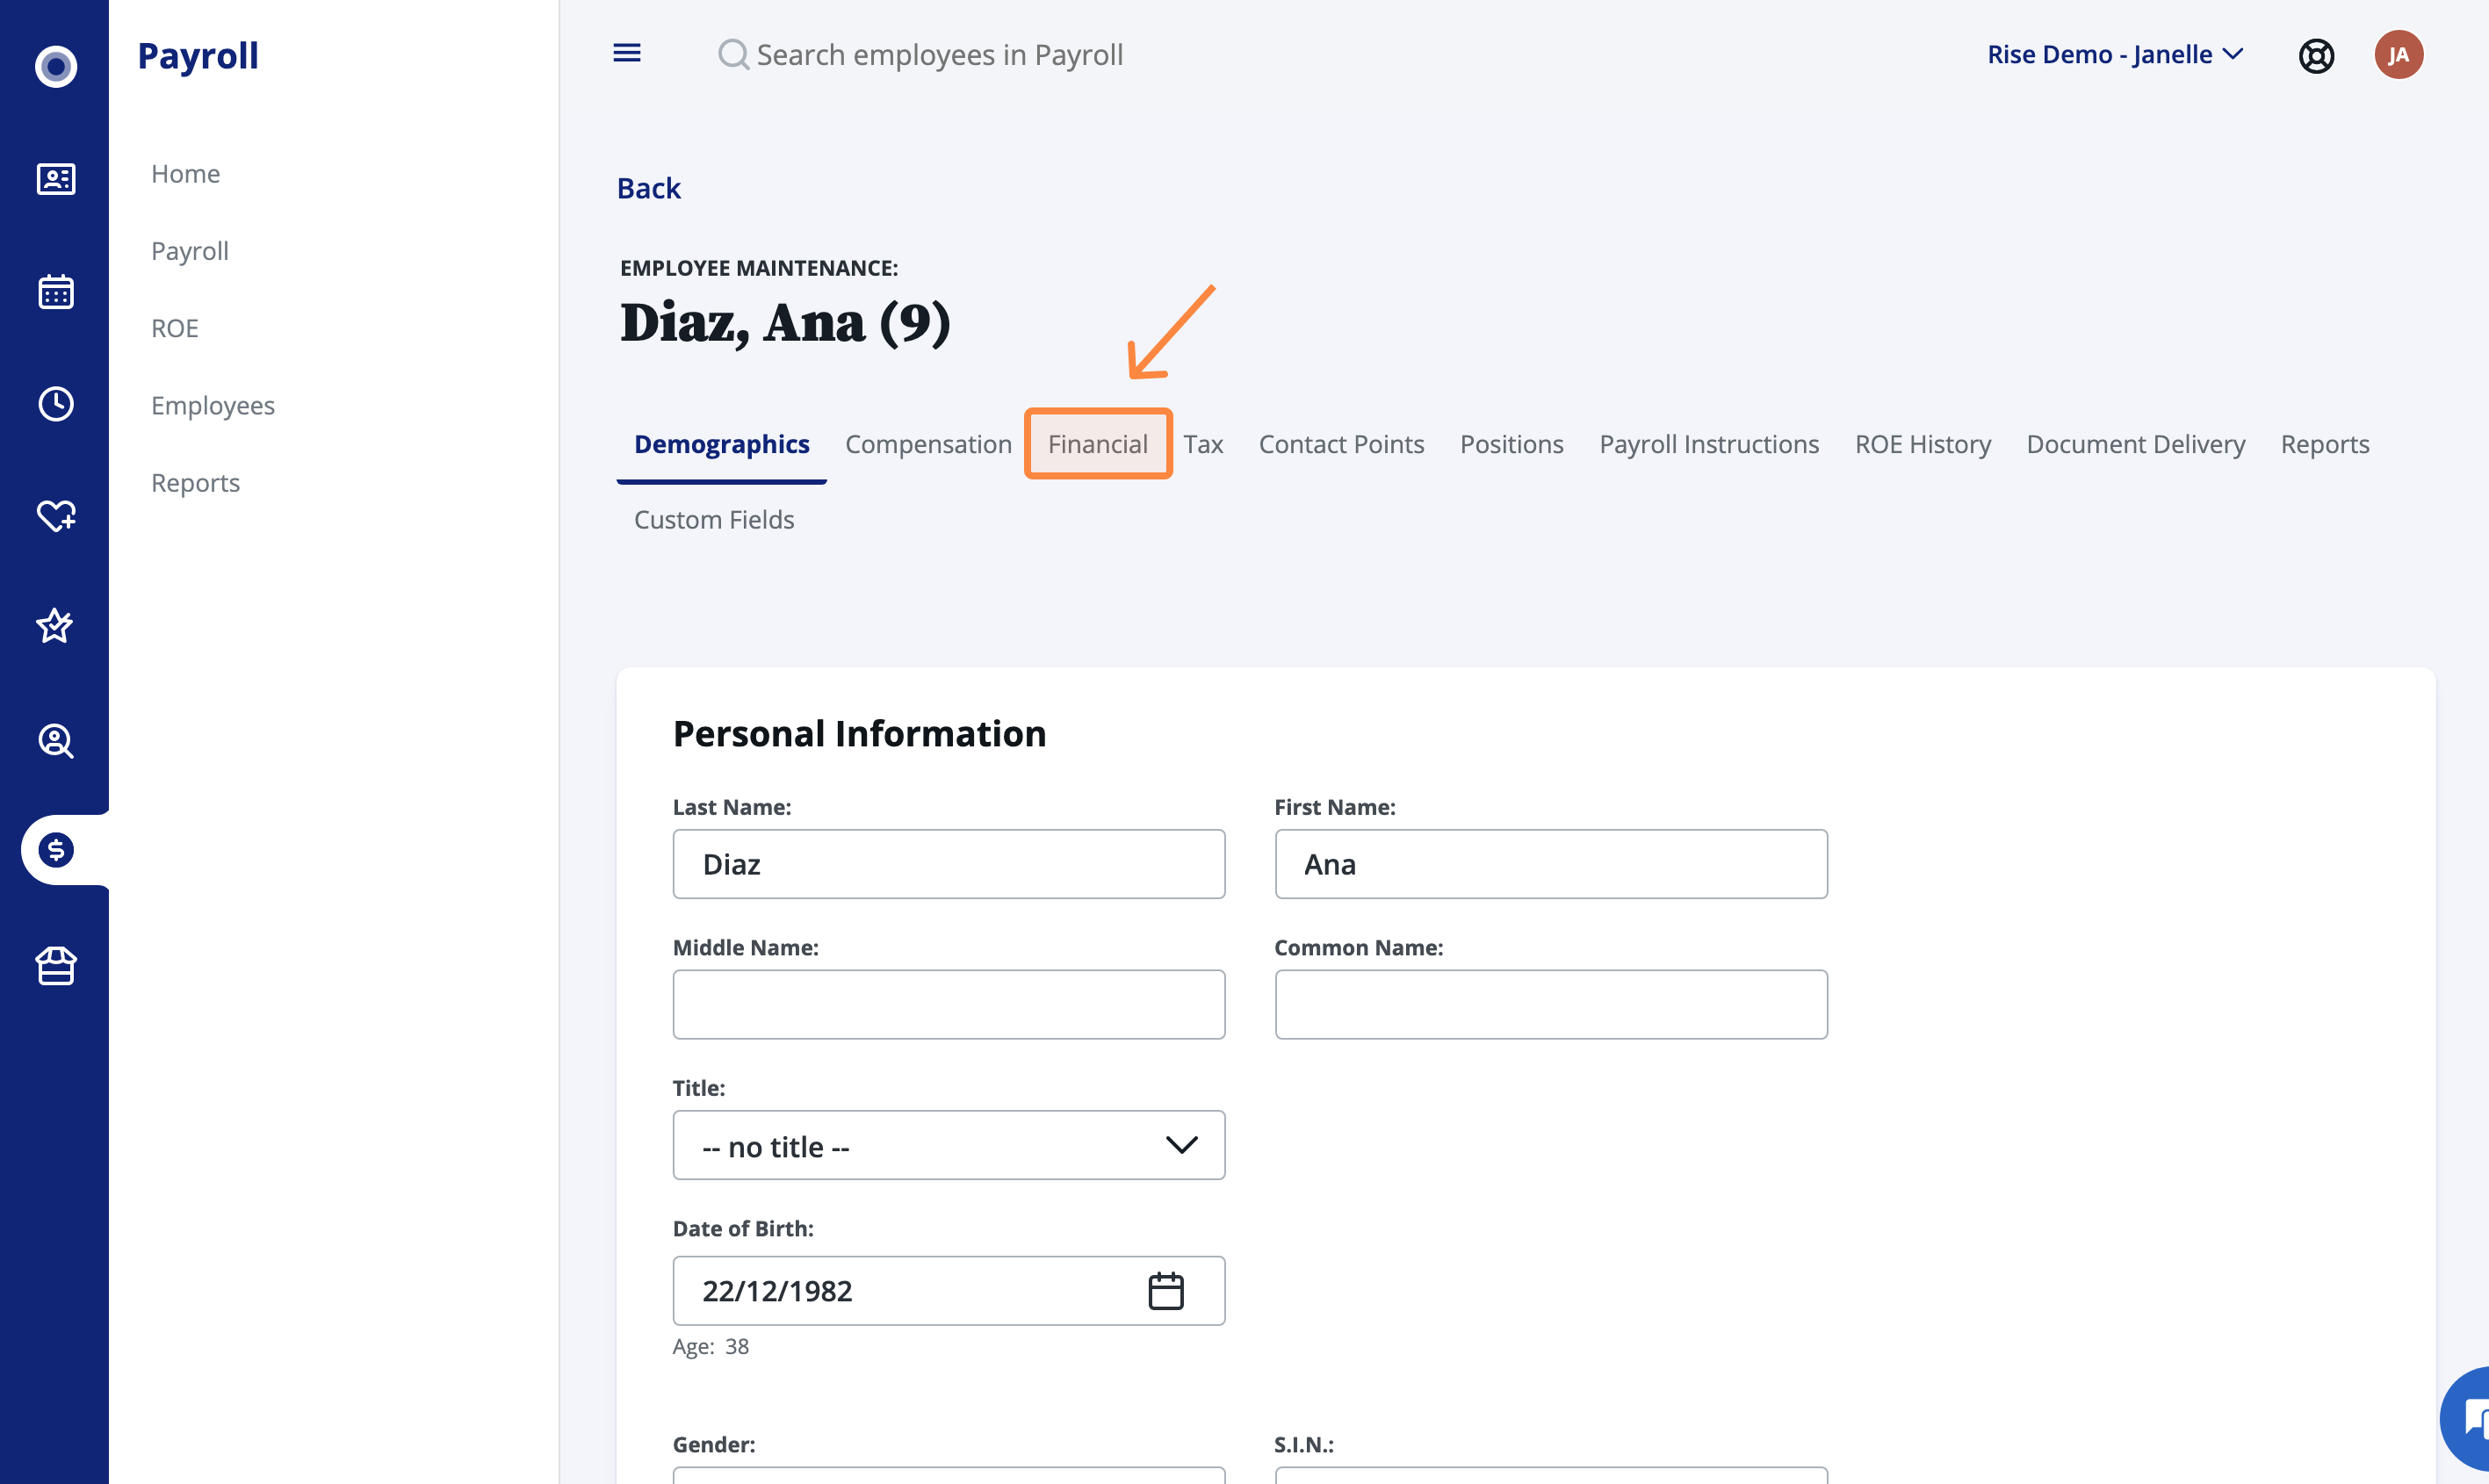The height and width of the screenshot is (1484, 2489).
Task: Open the star recognition sidebar icon
Action: (55, 626)
